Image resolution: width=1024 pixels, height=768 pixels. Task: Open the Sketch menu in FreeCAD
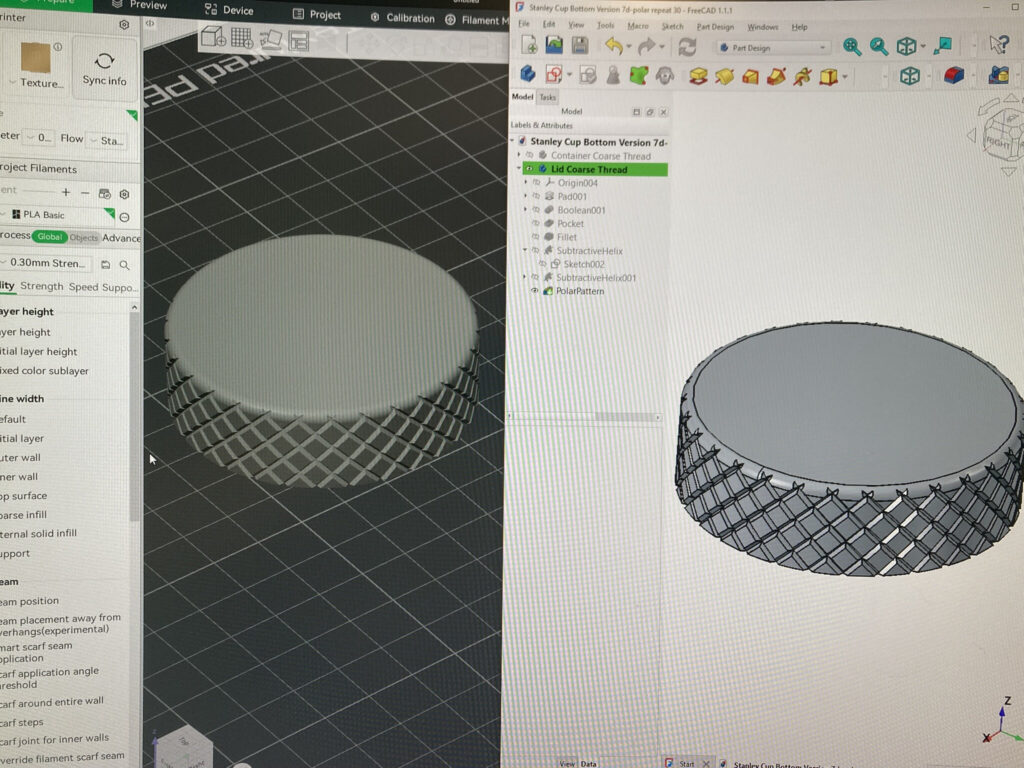point(672,26)
